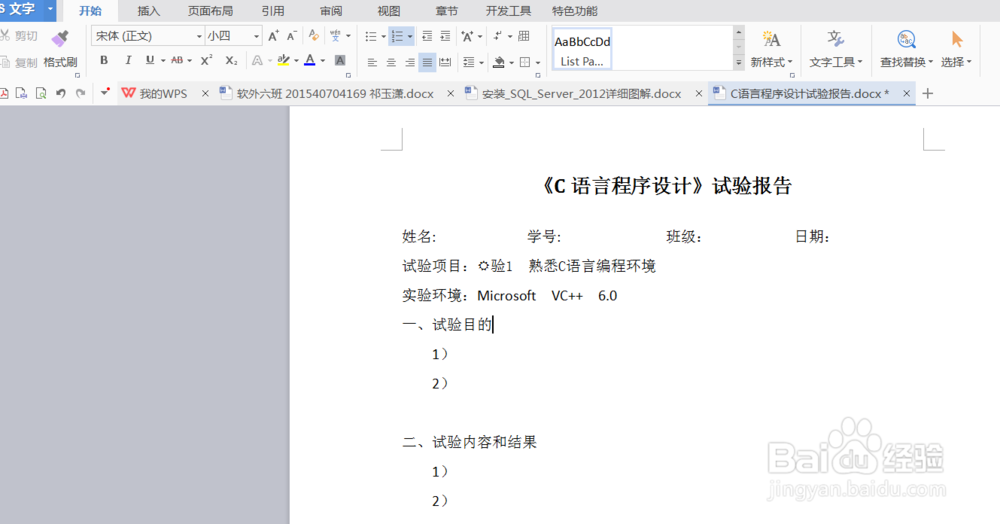Image resolution: width=1000 pixels, height=524 pixels.
Task: Align text left
Action: 372,62
